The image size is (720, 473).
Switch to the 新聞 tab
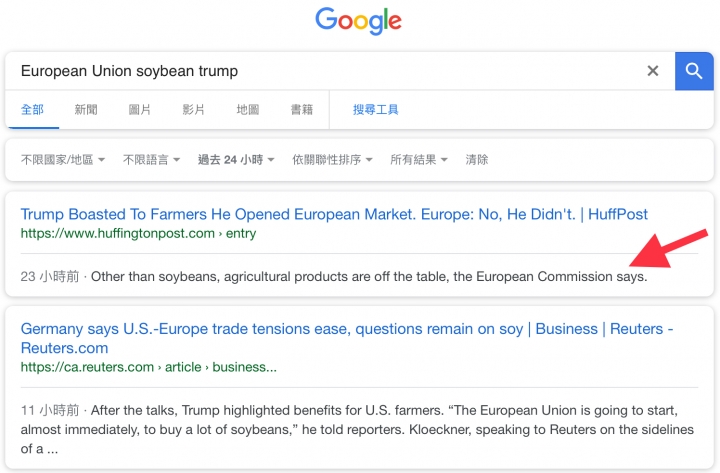tap(86, 109)
